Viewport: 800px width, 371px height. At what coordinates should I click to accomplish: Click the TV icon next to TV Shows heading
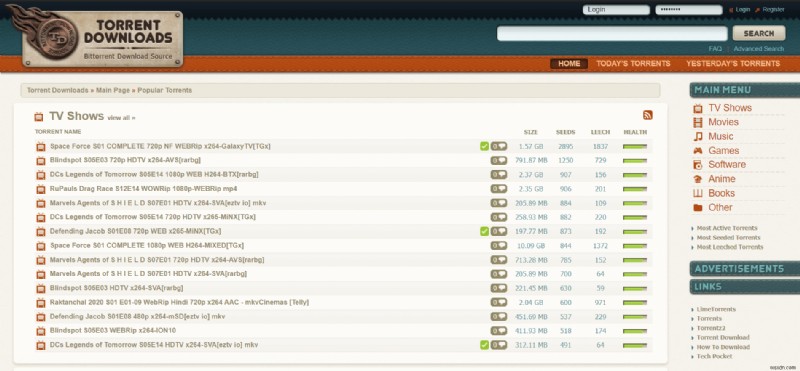click(x=39, y=117)
